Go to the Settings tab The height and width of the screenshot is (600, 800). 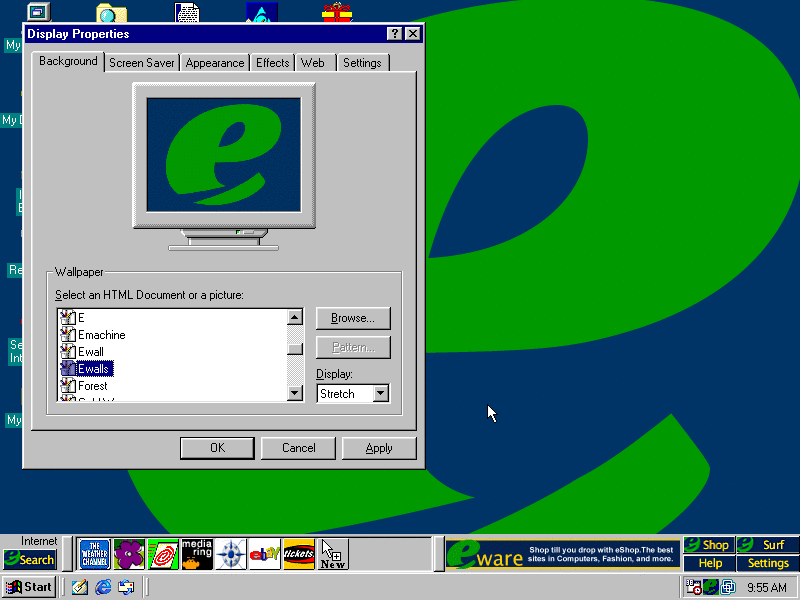tap(362, 63)
